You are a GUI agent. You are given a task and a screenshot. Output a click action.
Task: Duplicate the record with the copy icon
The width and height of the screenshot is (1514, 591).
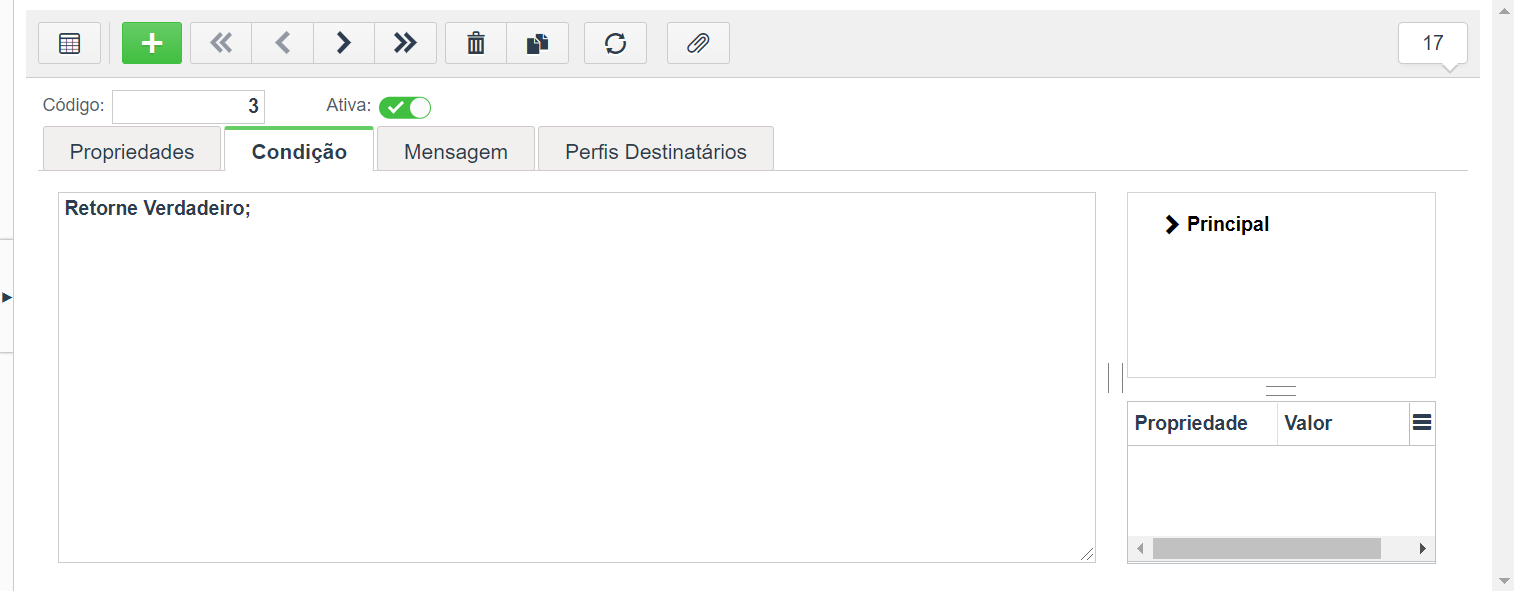tap(538, 43)
